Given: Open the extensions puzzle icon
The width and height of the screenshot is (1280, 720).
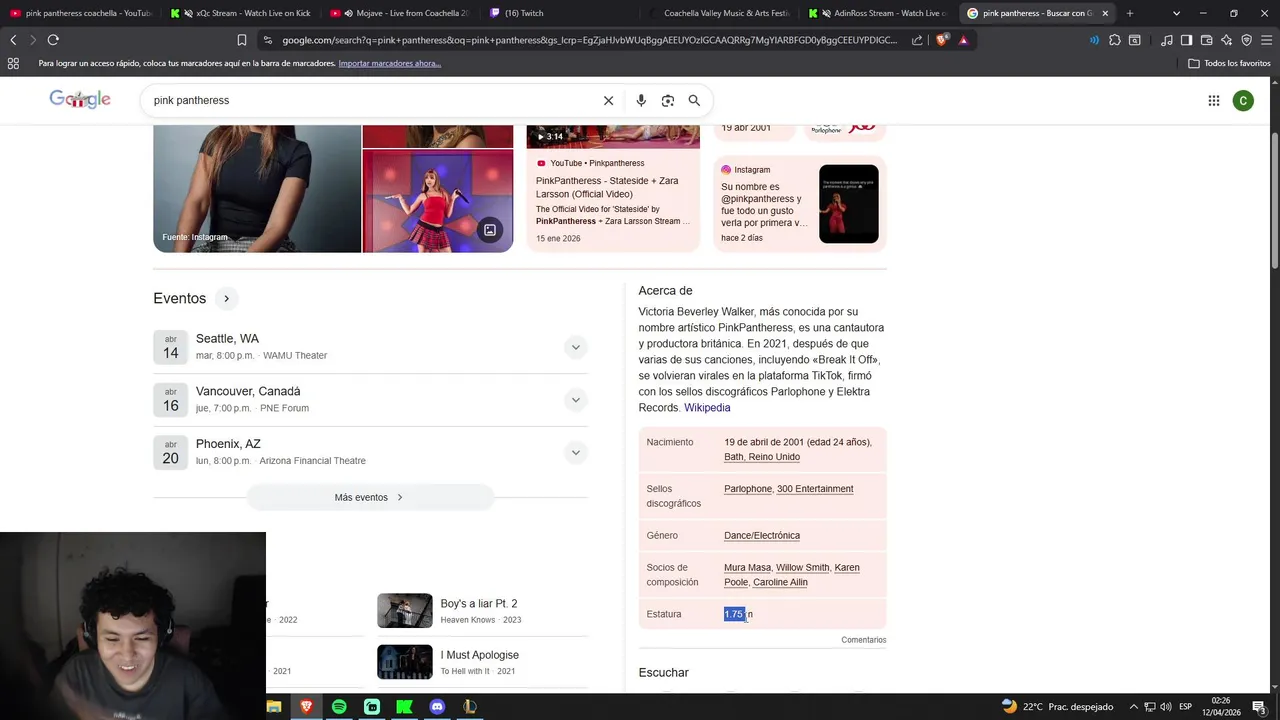Looking at the screenshot, I should click(1115, 40).
